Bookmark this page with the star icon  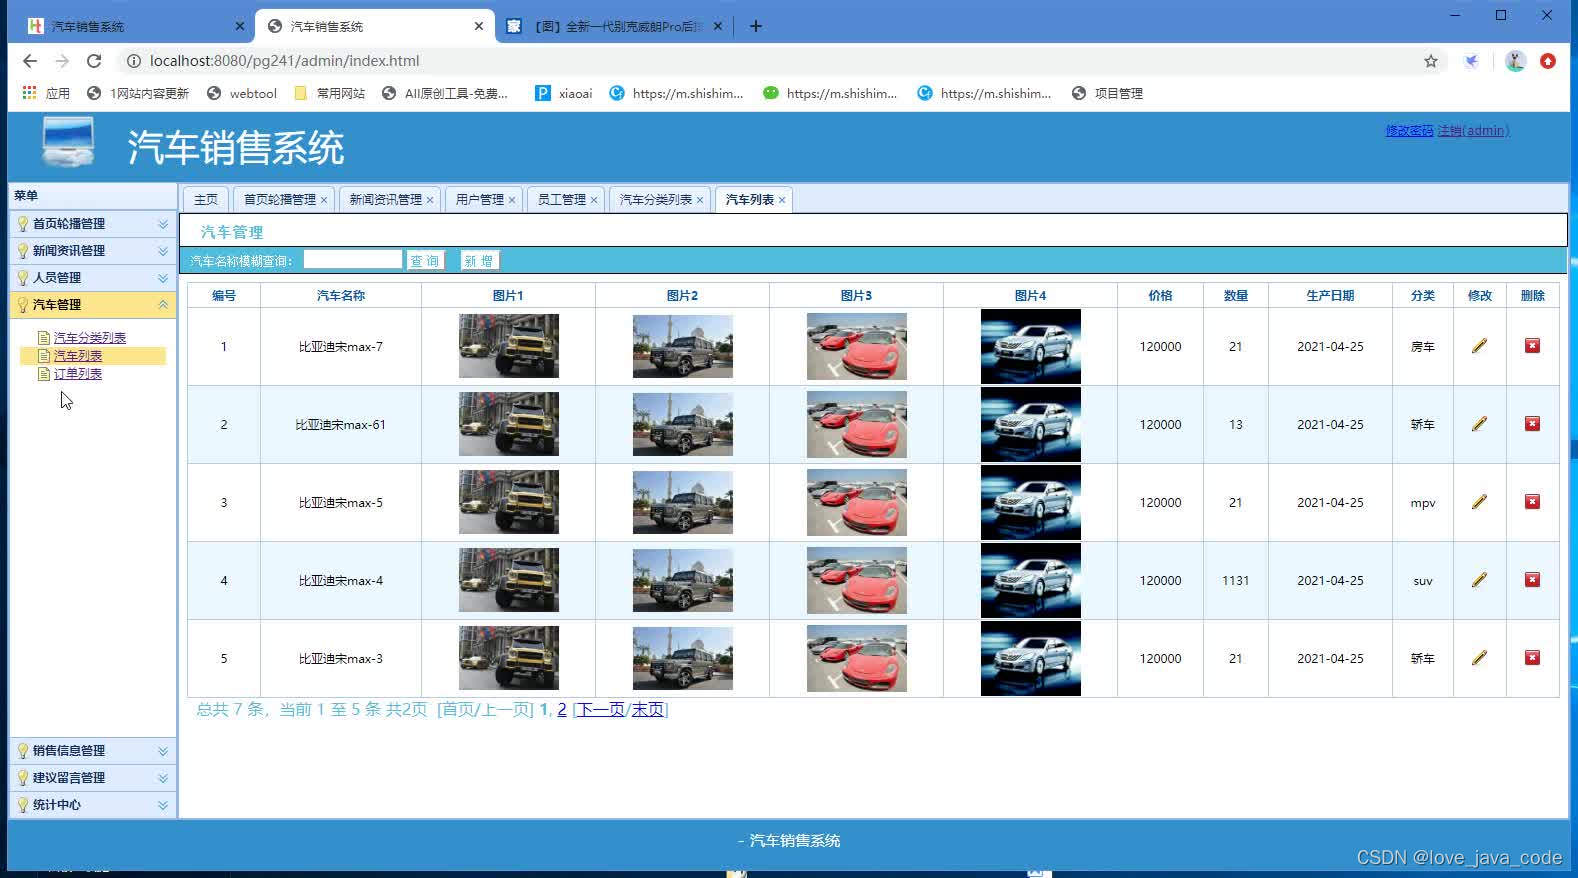click(1431, 61)
